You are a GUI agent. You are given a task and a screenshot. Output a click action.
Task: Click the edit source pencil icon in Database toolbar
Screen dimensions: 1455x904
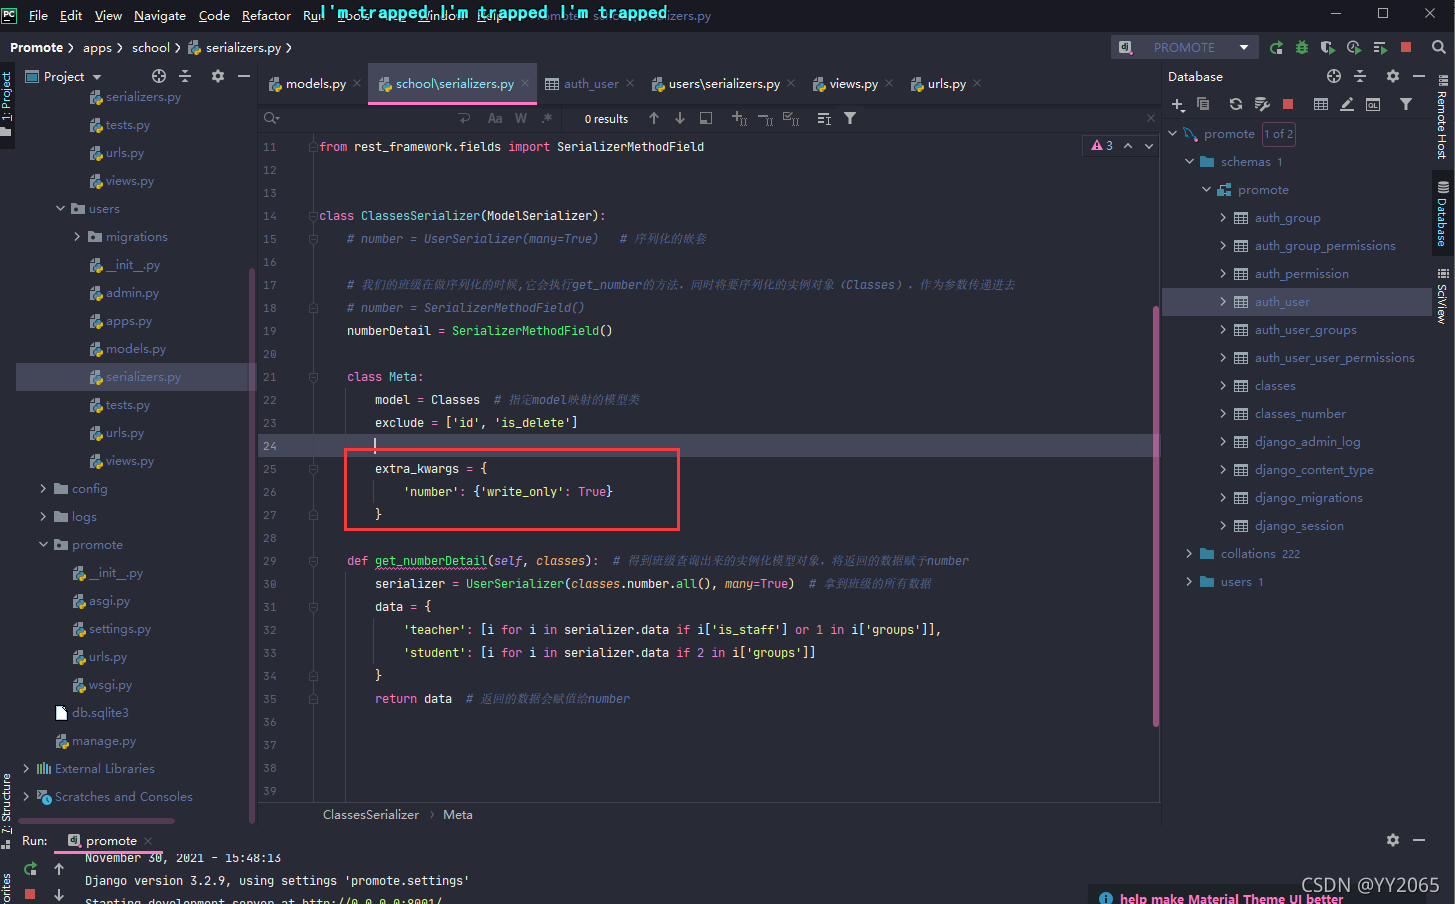coord(1347,104)
